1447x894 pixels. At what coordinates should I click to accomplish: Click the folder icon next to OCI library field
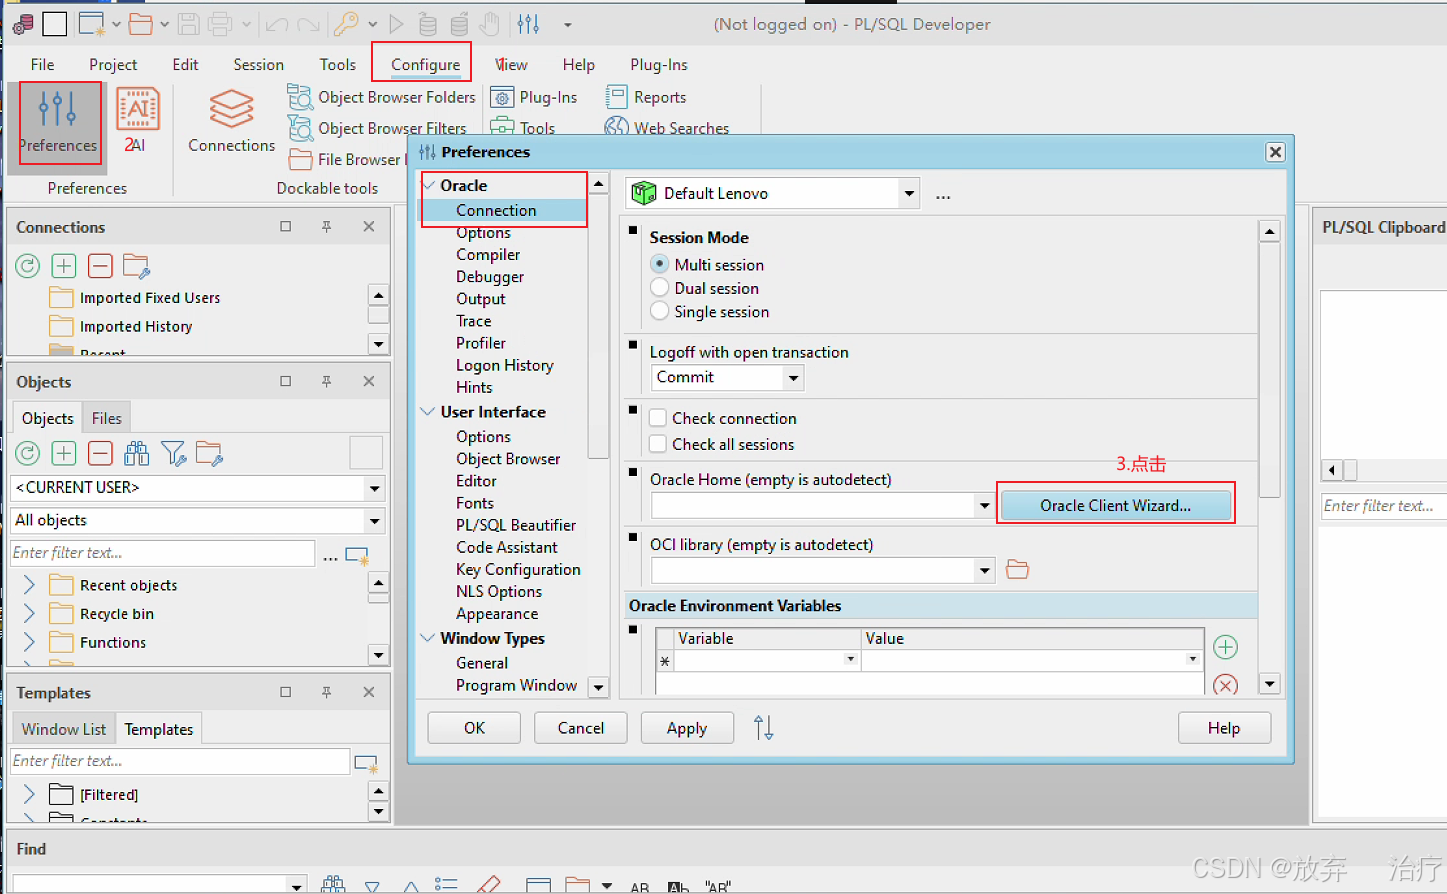pos(1016,569)
